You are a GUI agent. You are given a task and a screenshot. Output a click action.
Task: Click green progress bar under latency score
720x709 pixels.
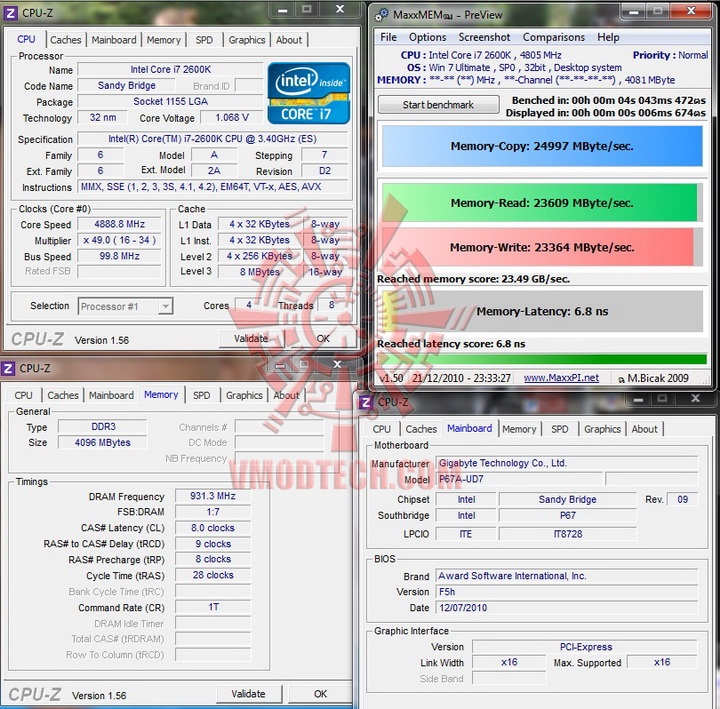click(x=542, y=360)
